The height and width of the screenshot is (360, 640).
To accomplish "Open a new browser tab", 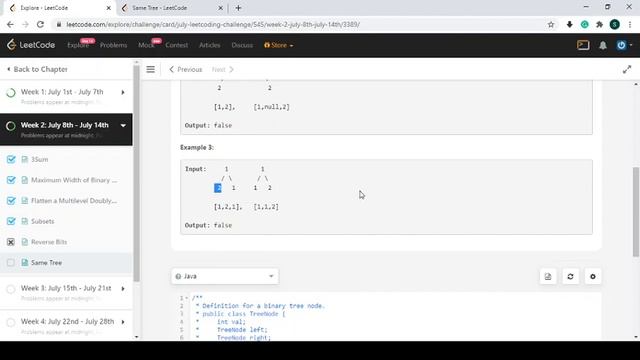I will [238, 8].
